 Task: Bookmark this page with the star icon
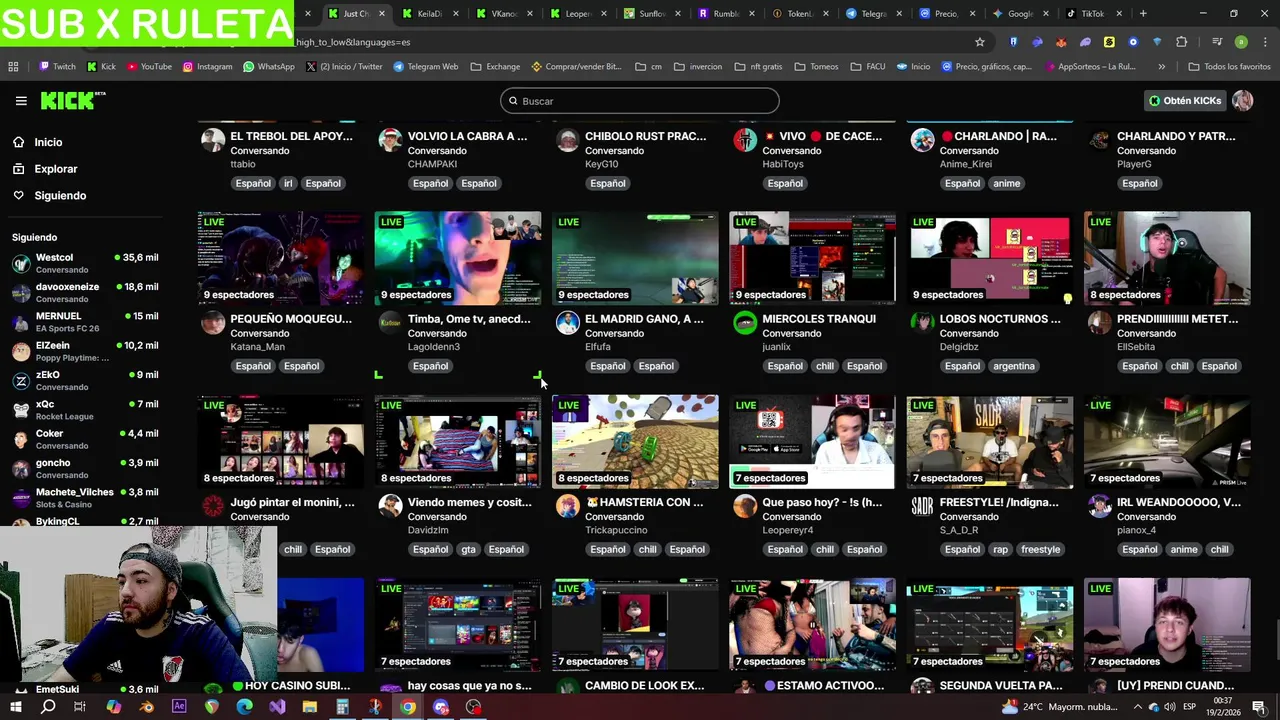tap(980, 42)
